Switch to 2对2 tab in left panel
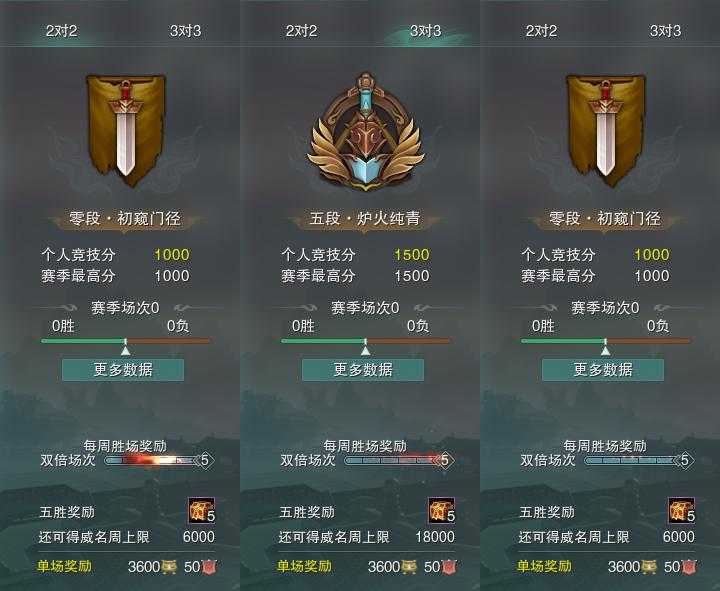 click(62, 31)
